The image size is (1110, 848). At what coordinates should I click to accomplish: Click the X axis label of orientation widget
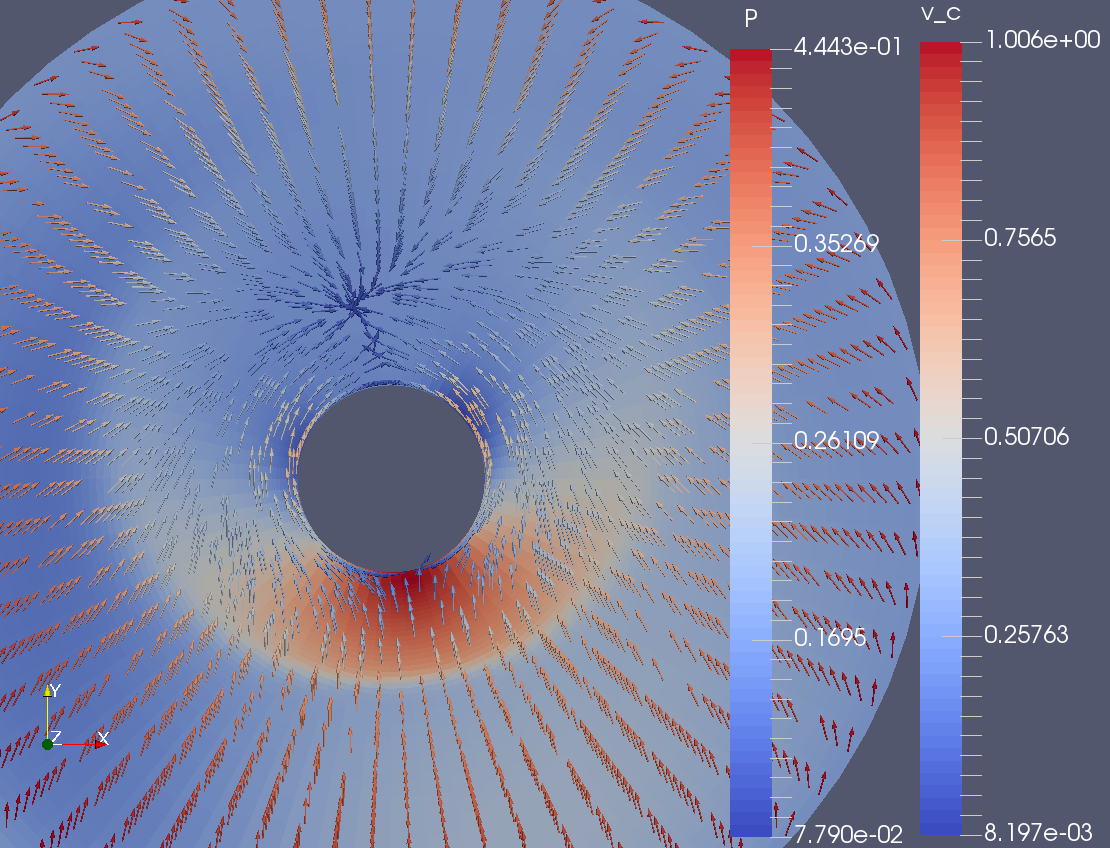103,738
